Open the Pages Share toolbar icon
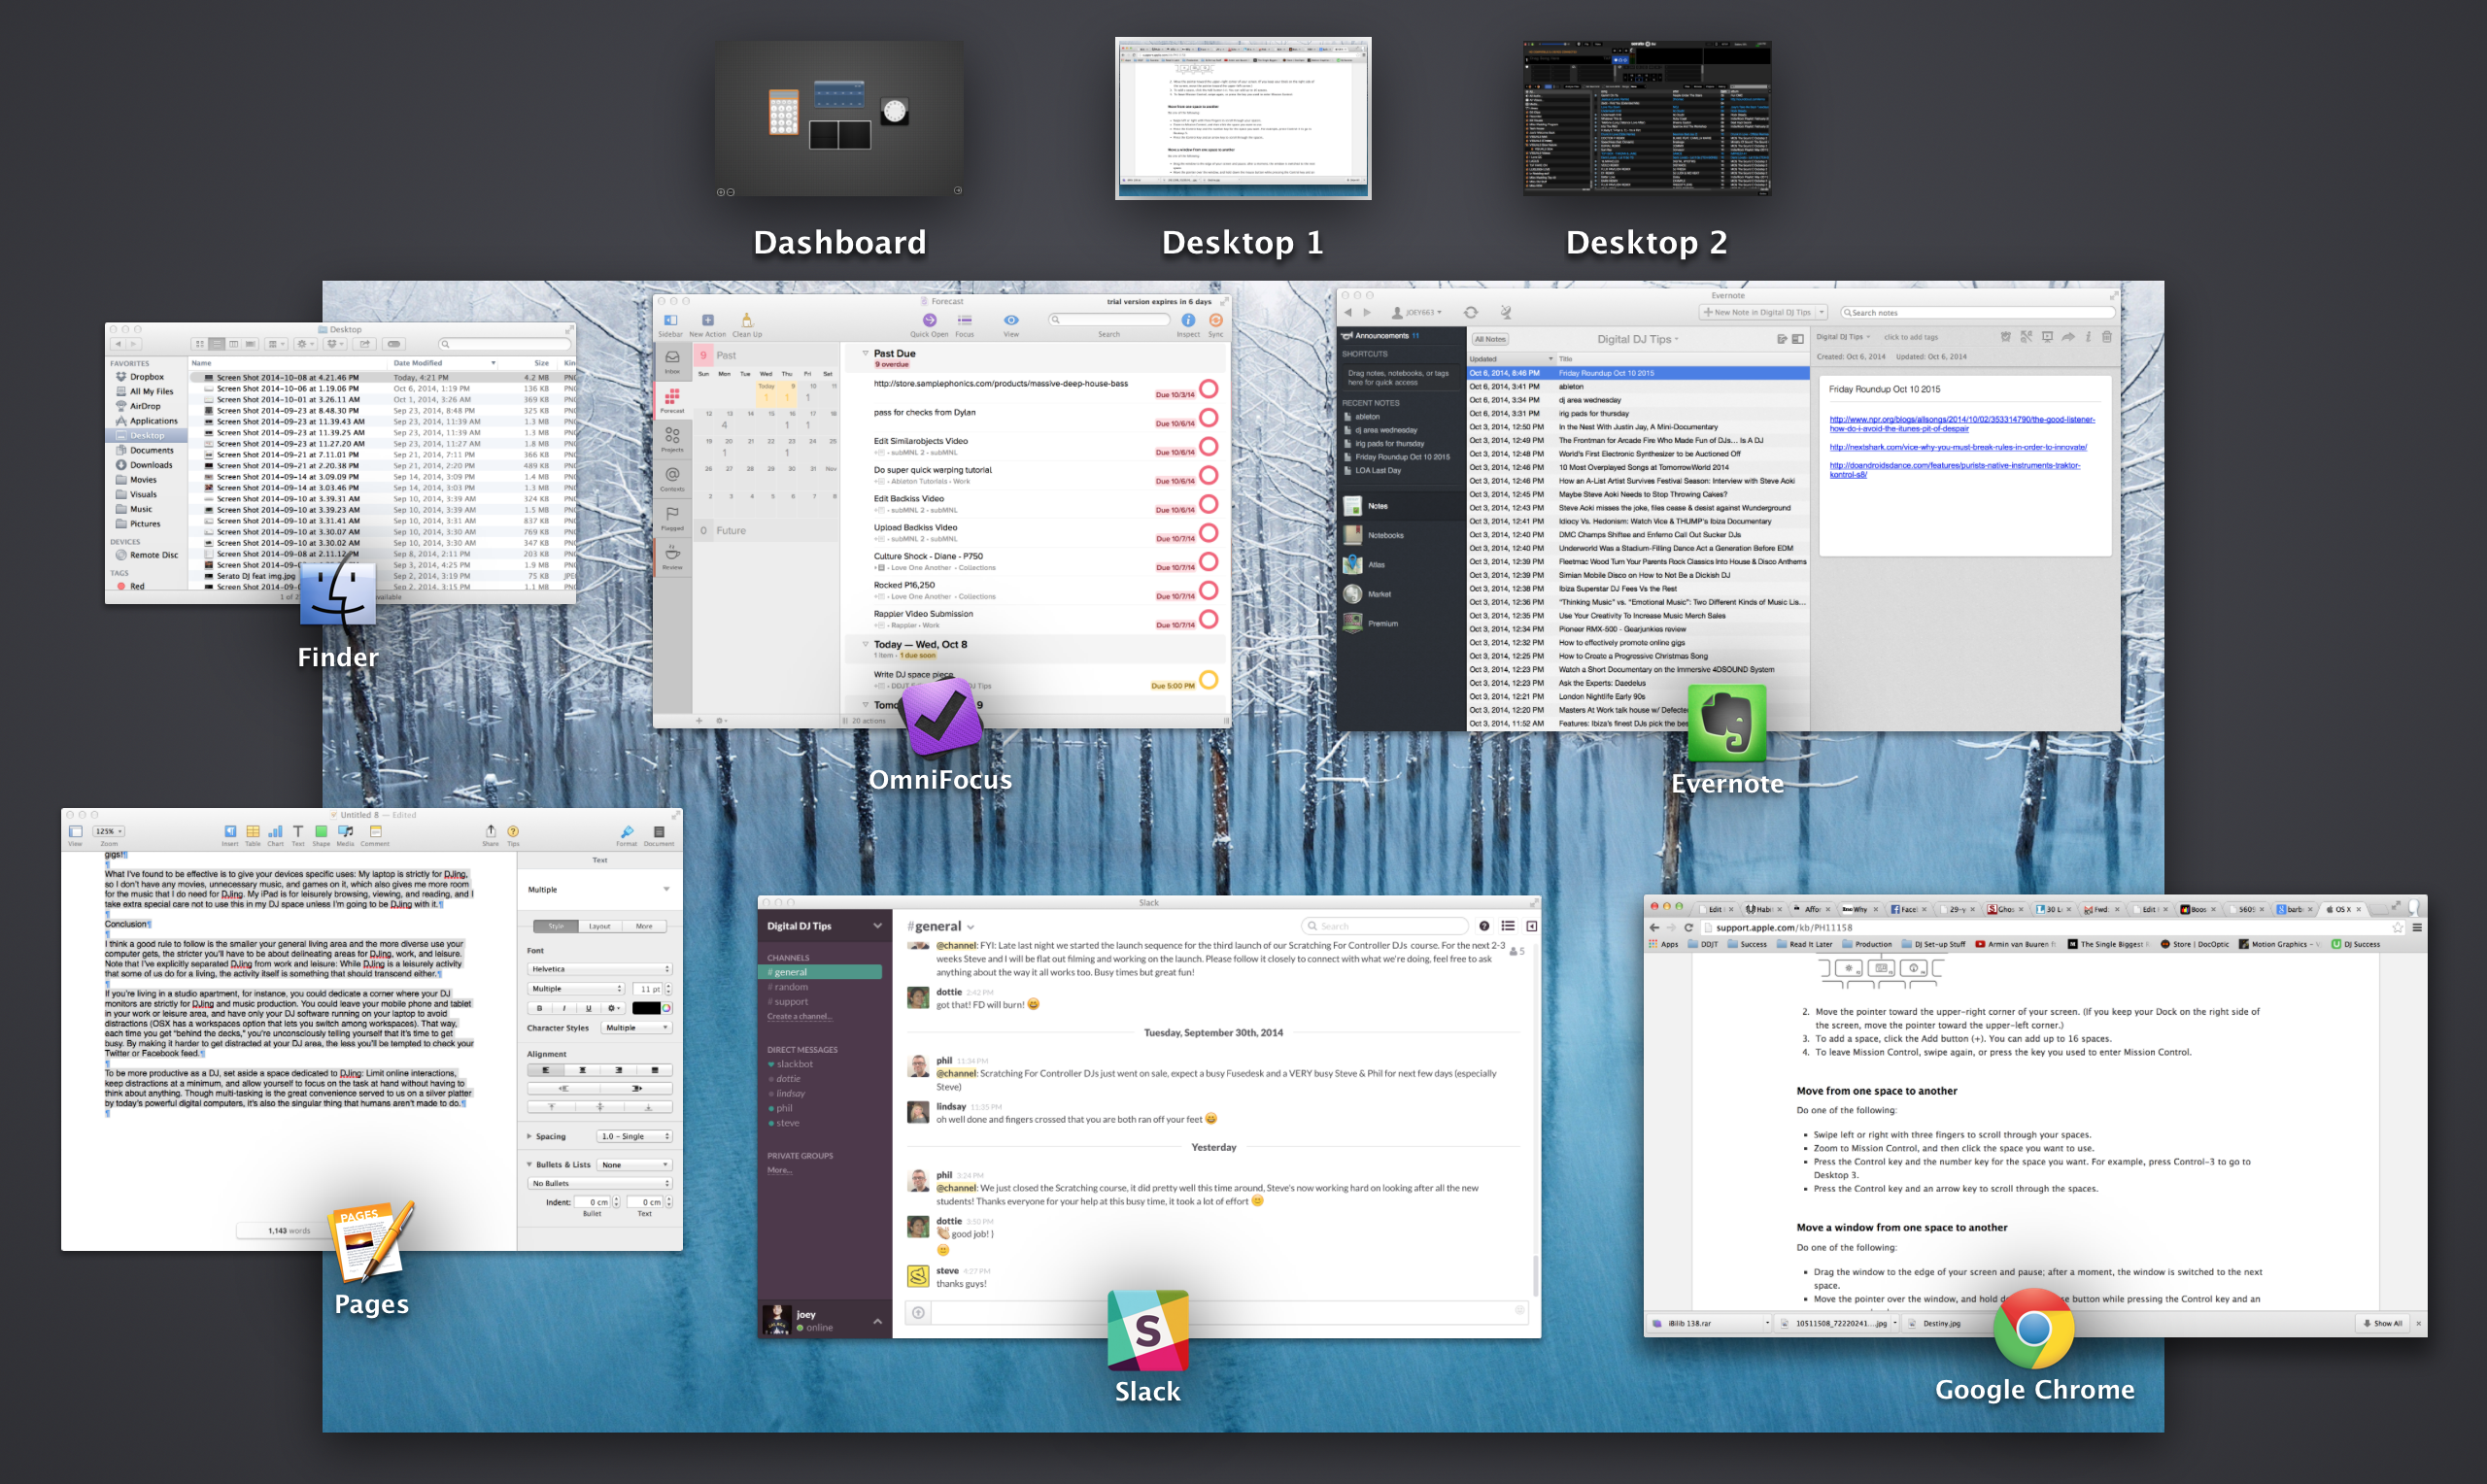This screenshot has height=1484, width=2487. coord(490,832)
